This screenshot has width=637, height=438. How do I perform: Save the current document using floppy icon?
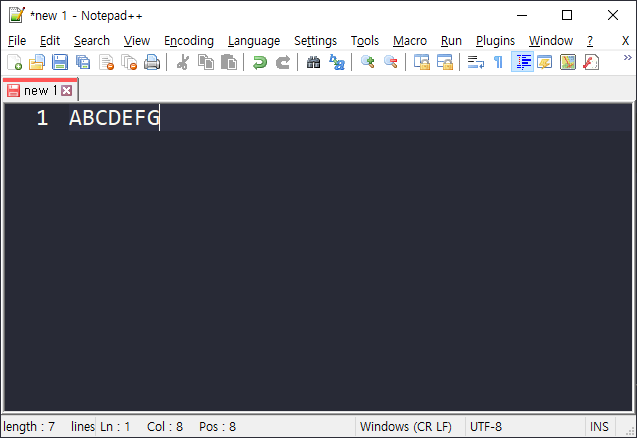[x=60, y=63]
